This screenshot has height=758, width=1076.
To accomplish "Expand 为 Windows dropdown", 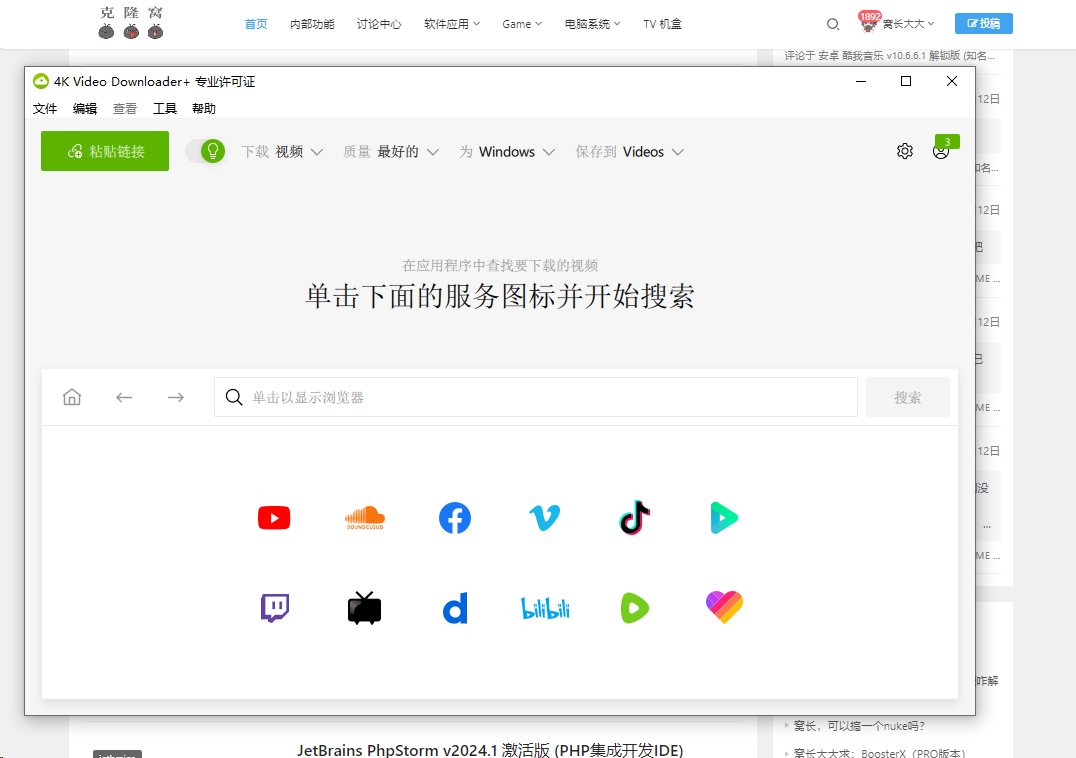I will (x=507, y=152).
